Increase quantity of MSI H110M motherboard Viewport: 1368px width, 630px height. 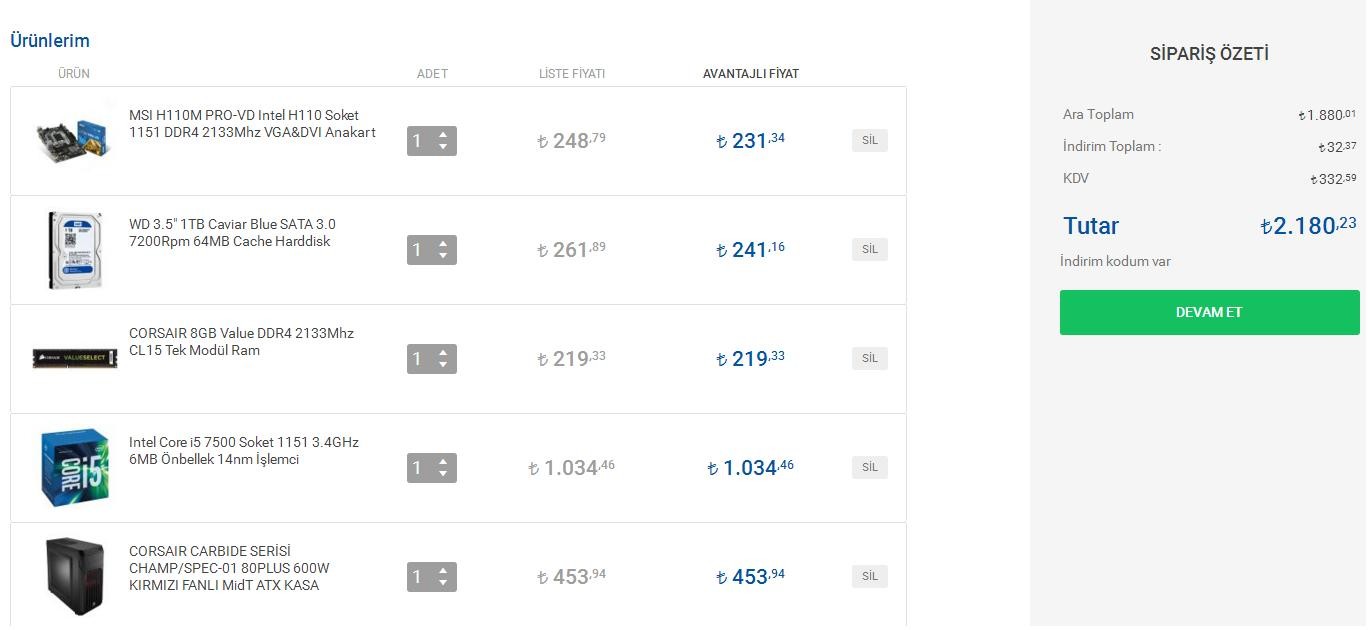(x=443, y=134)
